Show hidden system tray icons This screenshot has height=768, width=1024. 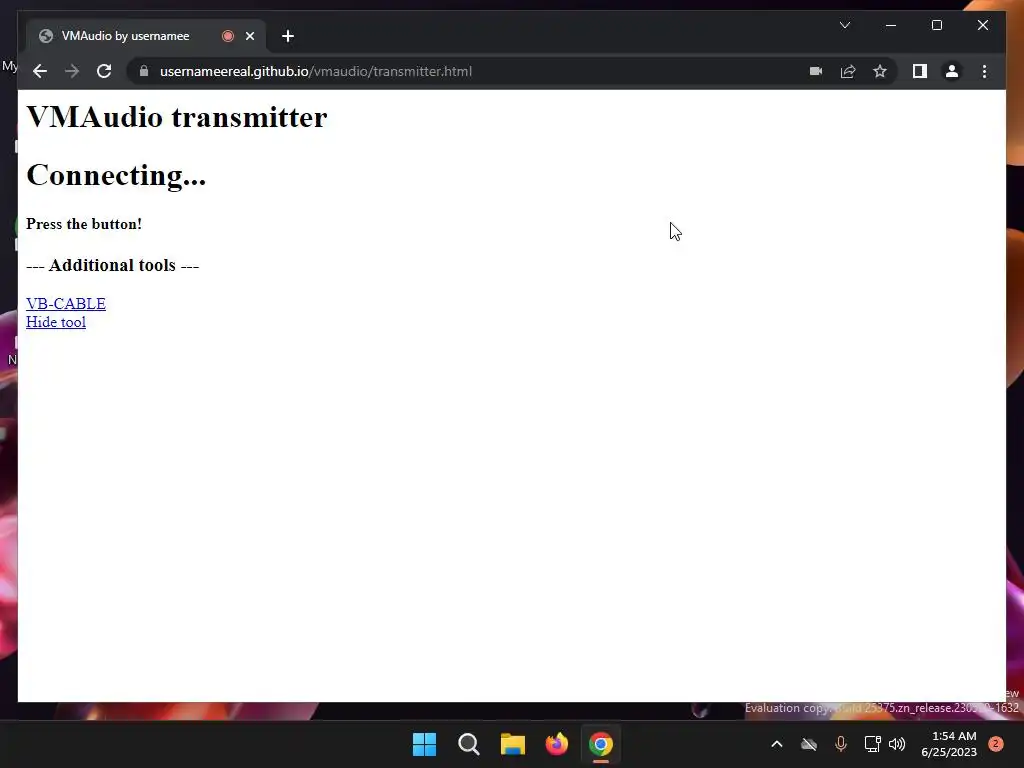pyautogui.click(x=776, y=744)
